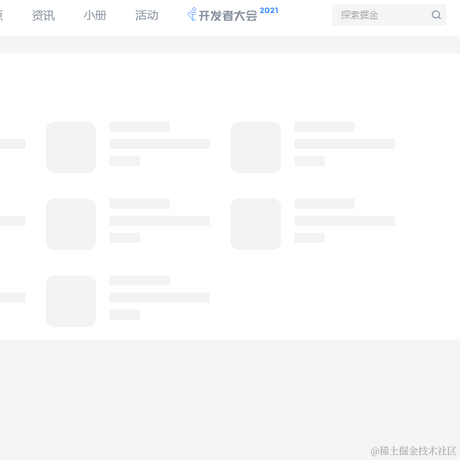Open the 资讯 navigation tab

43,15
